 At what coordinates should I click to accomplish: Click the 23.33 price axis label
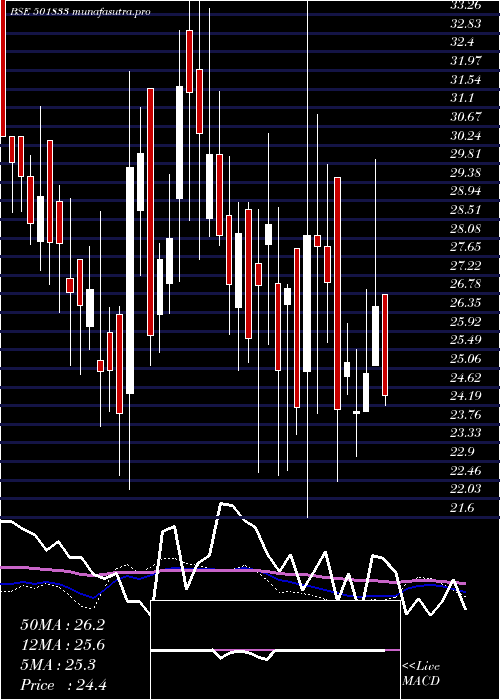[x=466, y=433]
